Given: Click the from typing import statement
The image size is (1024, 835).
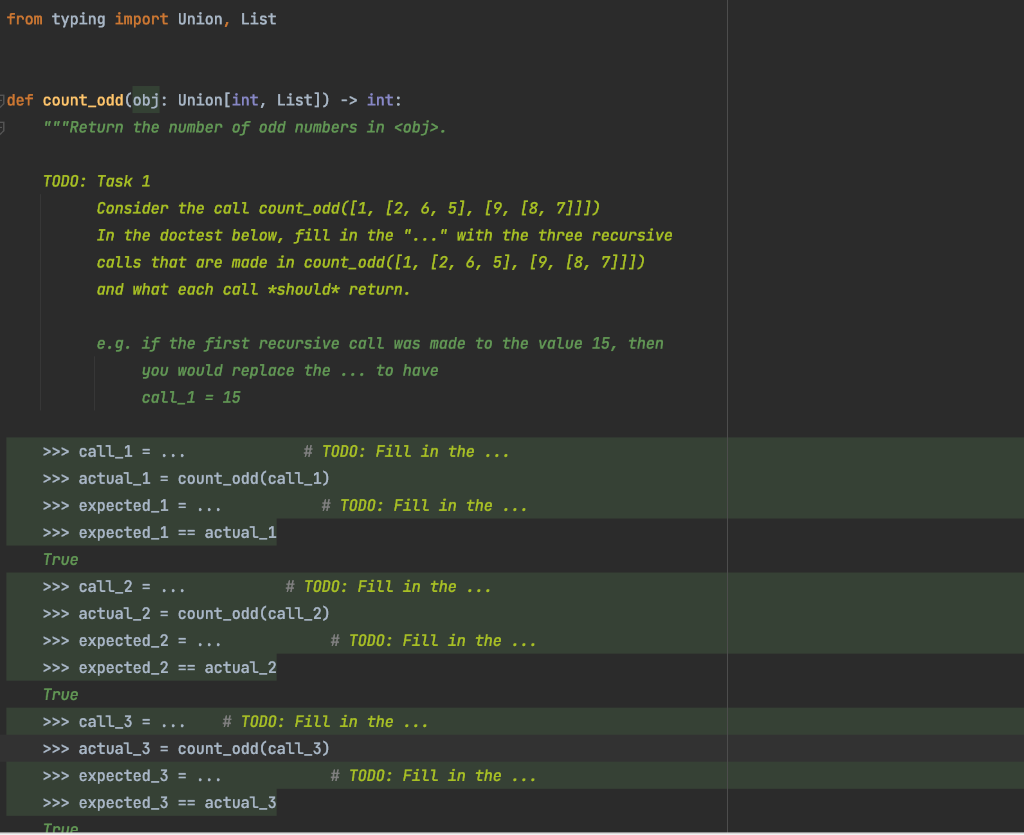Looking at the screenshot, I should click(x=90, y=18).
